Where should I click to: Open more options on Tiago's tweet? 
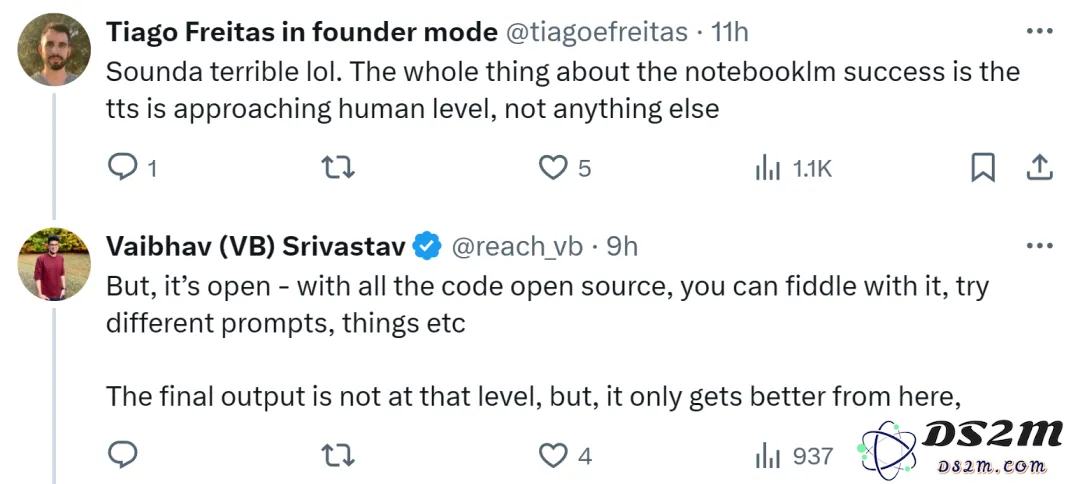(x=1039, y=32)
